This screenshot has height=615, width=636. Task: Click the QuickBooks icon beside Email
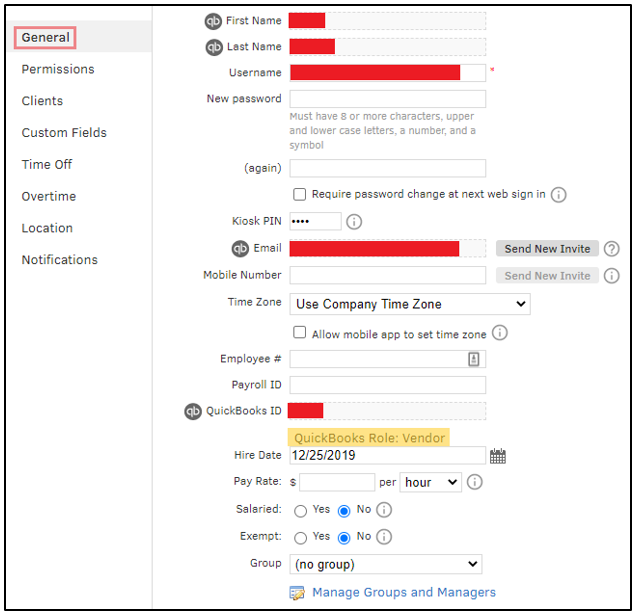(x=240, y=248)
